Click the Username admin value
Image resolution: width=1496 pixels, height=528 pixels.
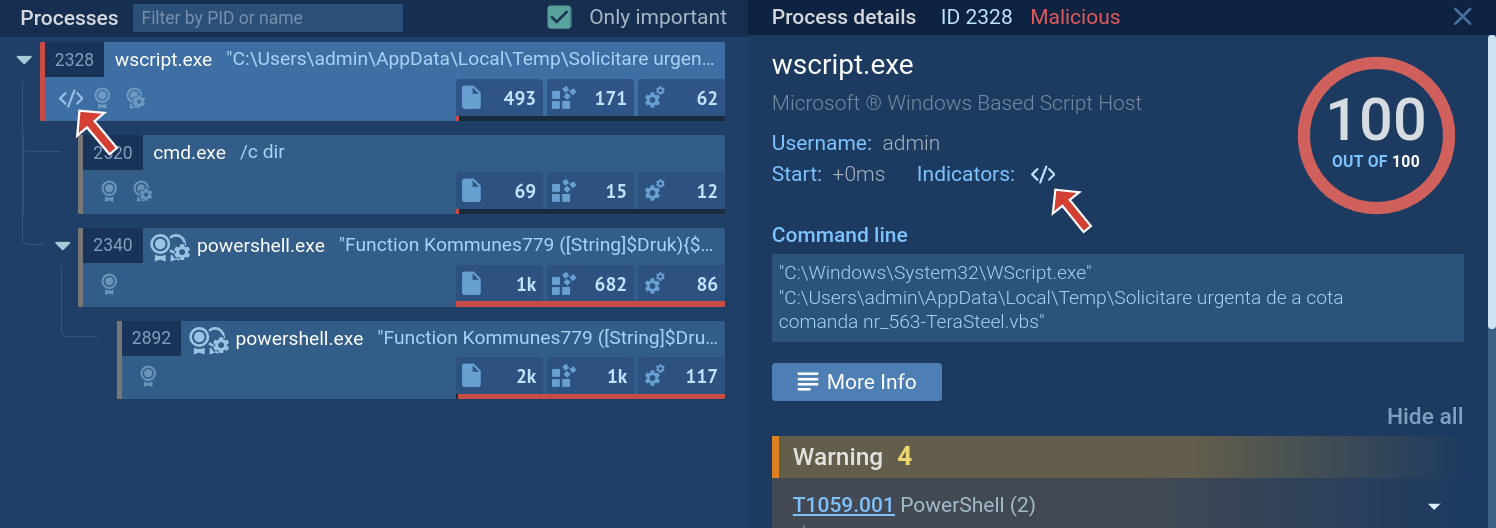tap(910, 143)
